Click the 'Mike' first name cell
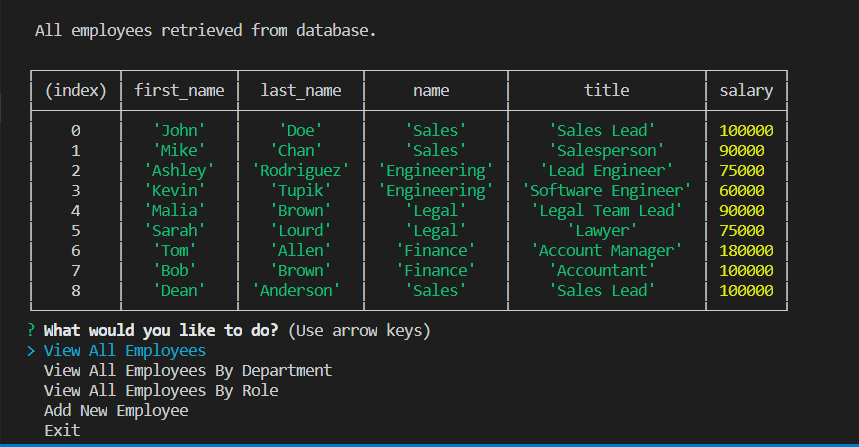The width and height of the screenshot is (859, 447). [179, 151]
